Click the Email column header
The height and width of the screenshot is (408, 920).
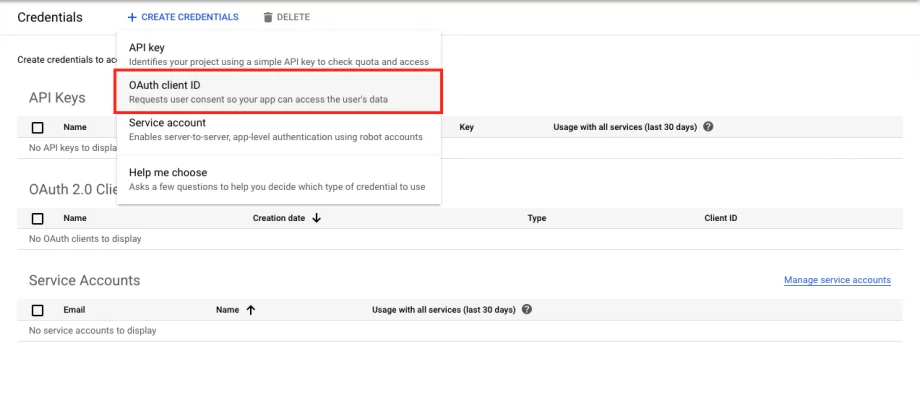coord(74,309)
